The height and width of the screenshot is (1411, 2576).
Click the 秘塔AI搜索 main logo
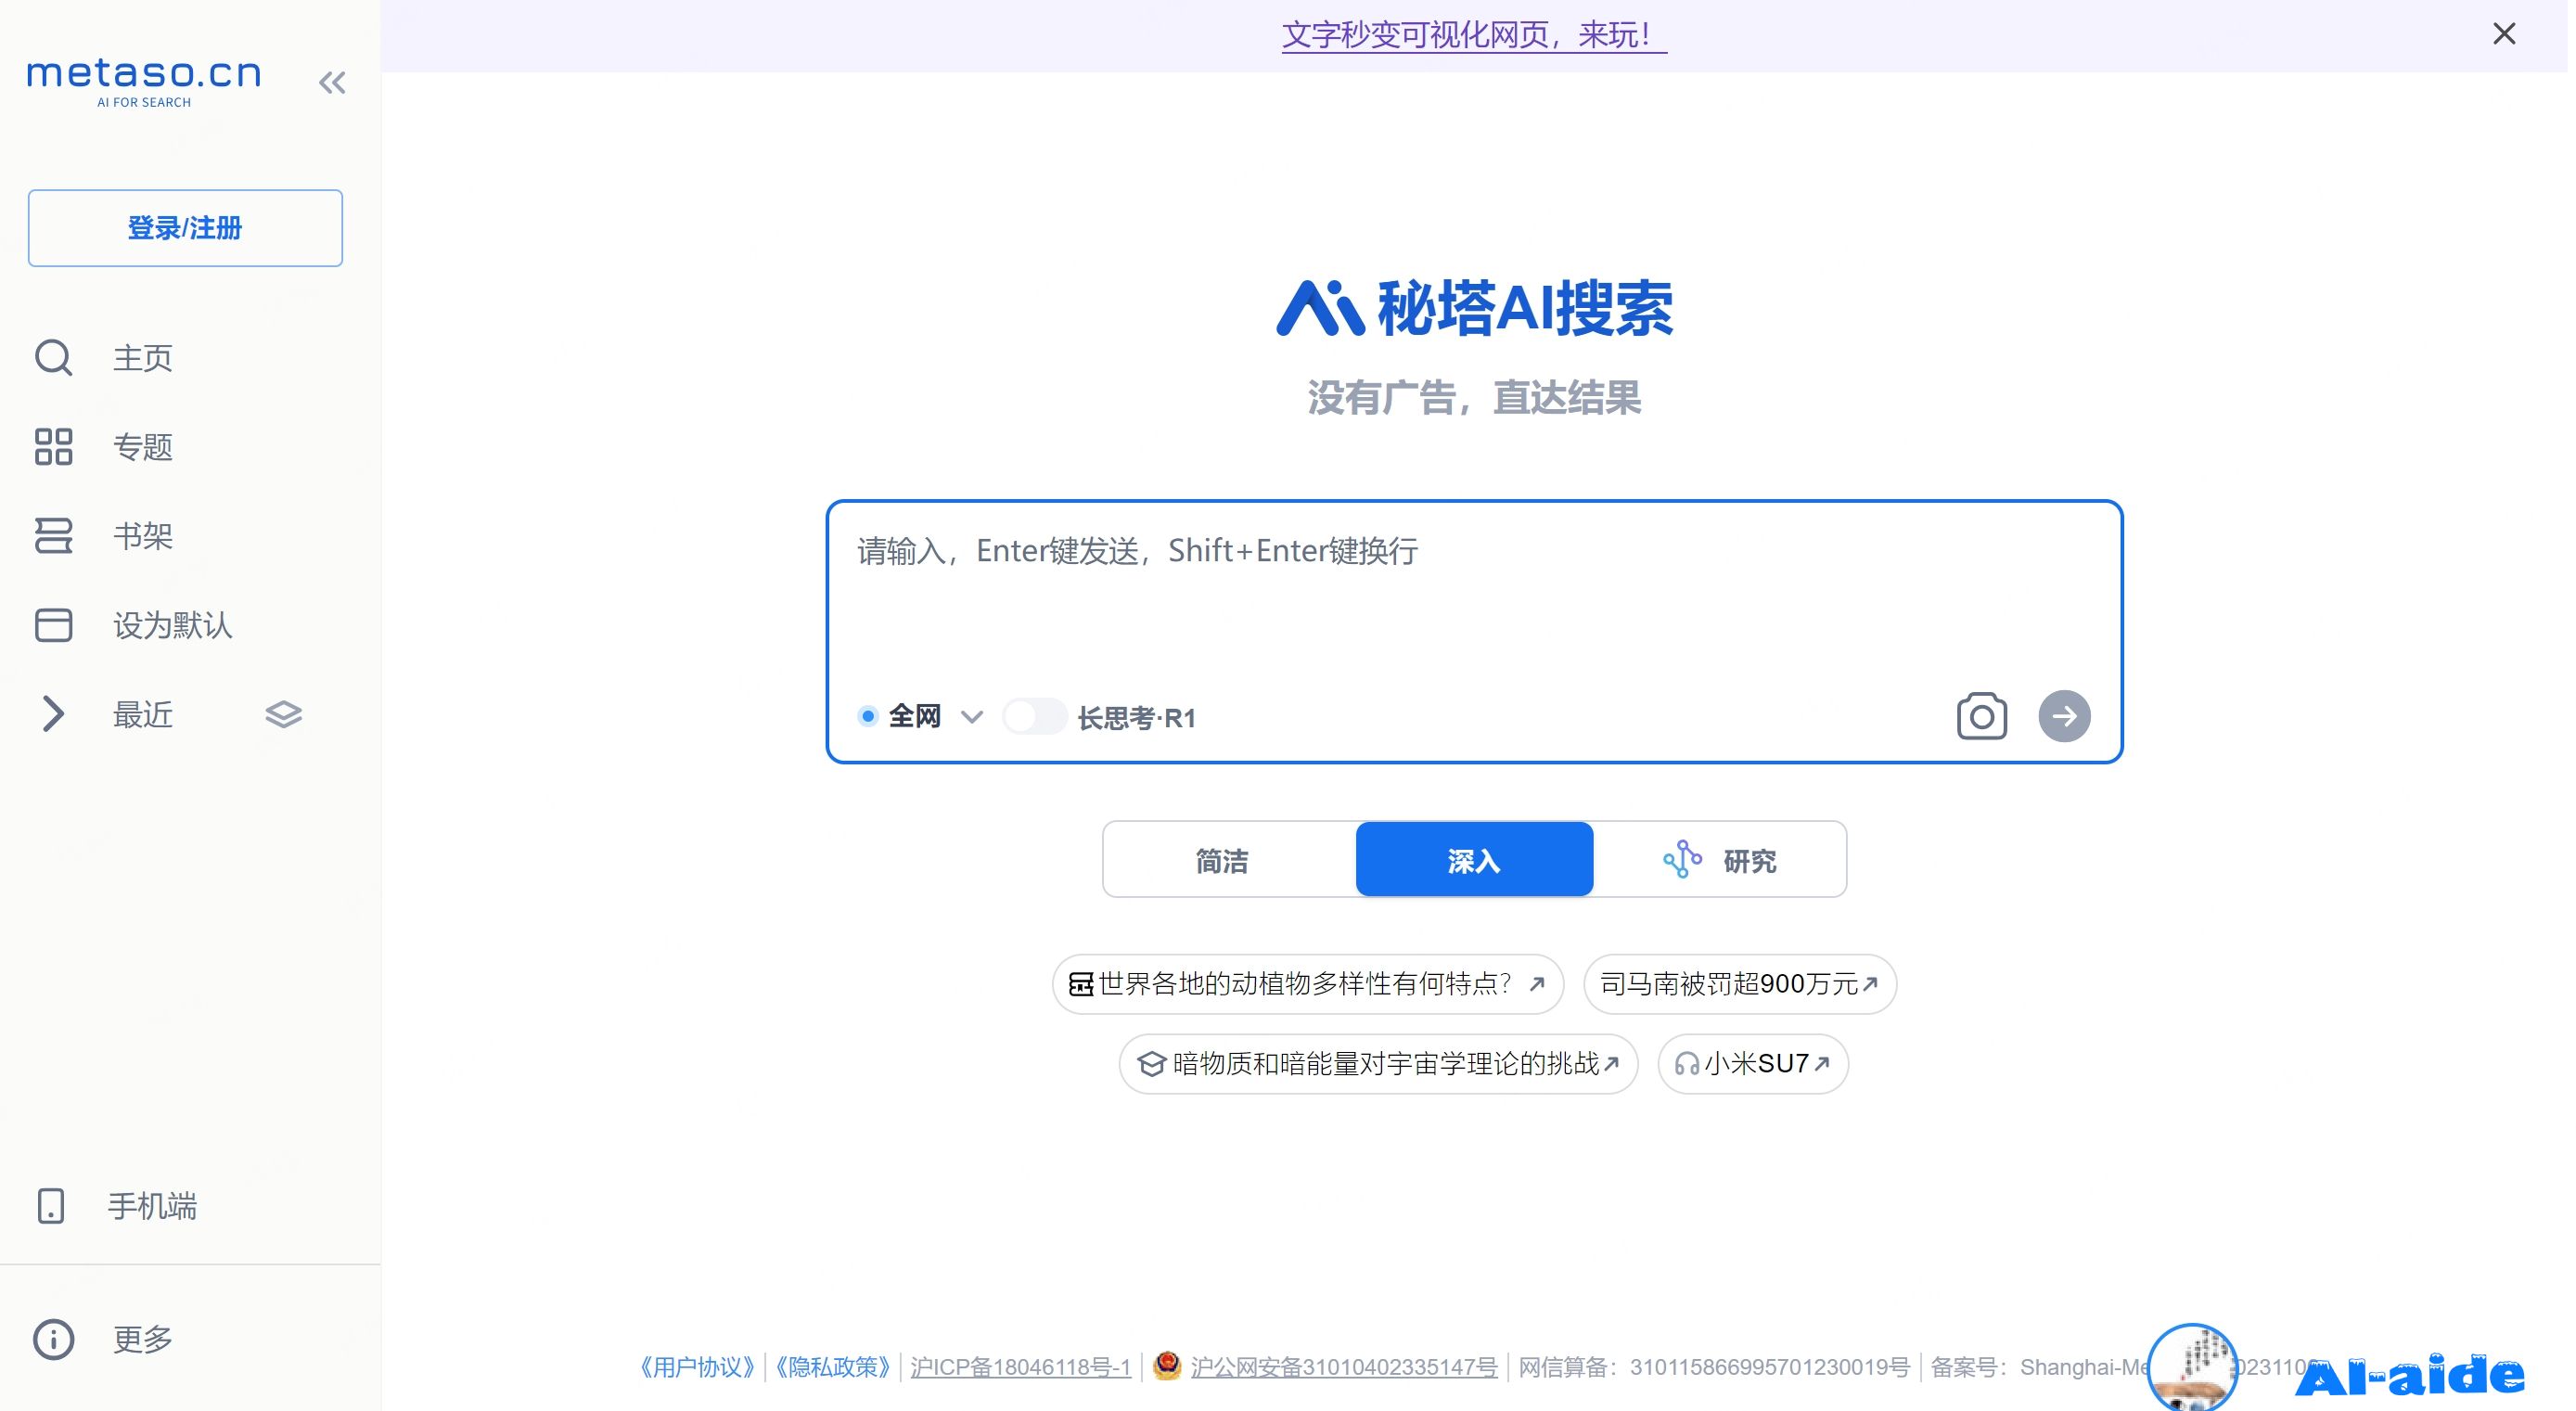[1474, 308]
